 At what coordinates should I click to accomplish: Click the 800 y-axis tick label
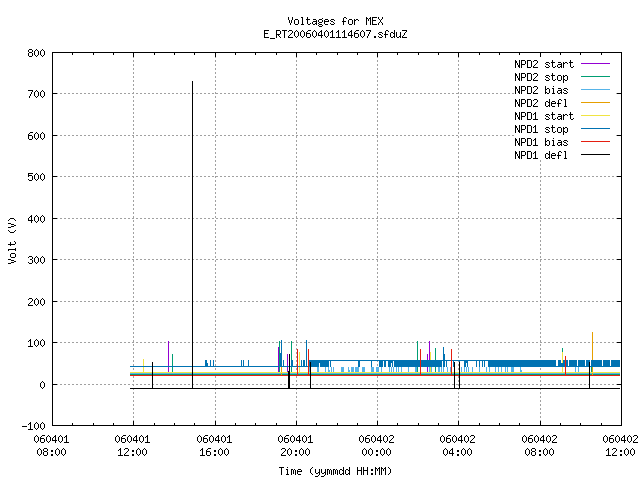click(36, 53)
